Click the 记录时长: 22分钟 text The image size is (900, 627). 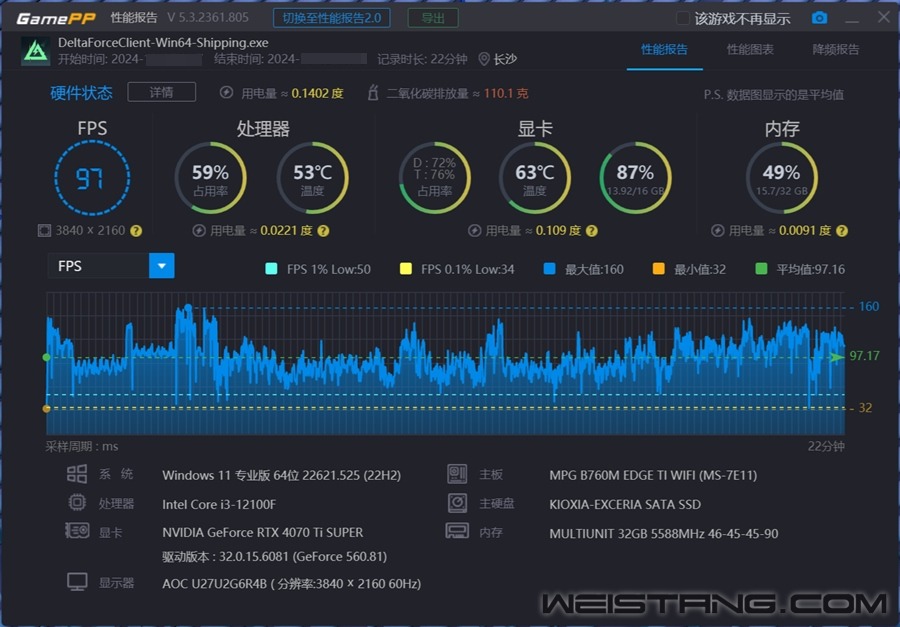[x=421, y=59]
